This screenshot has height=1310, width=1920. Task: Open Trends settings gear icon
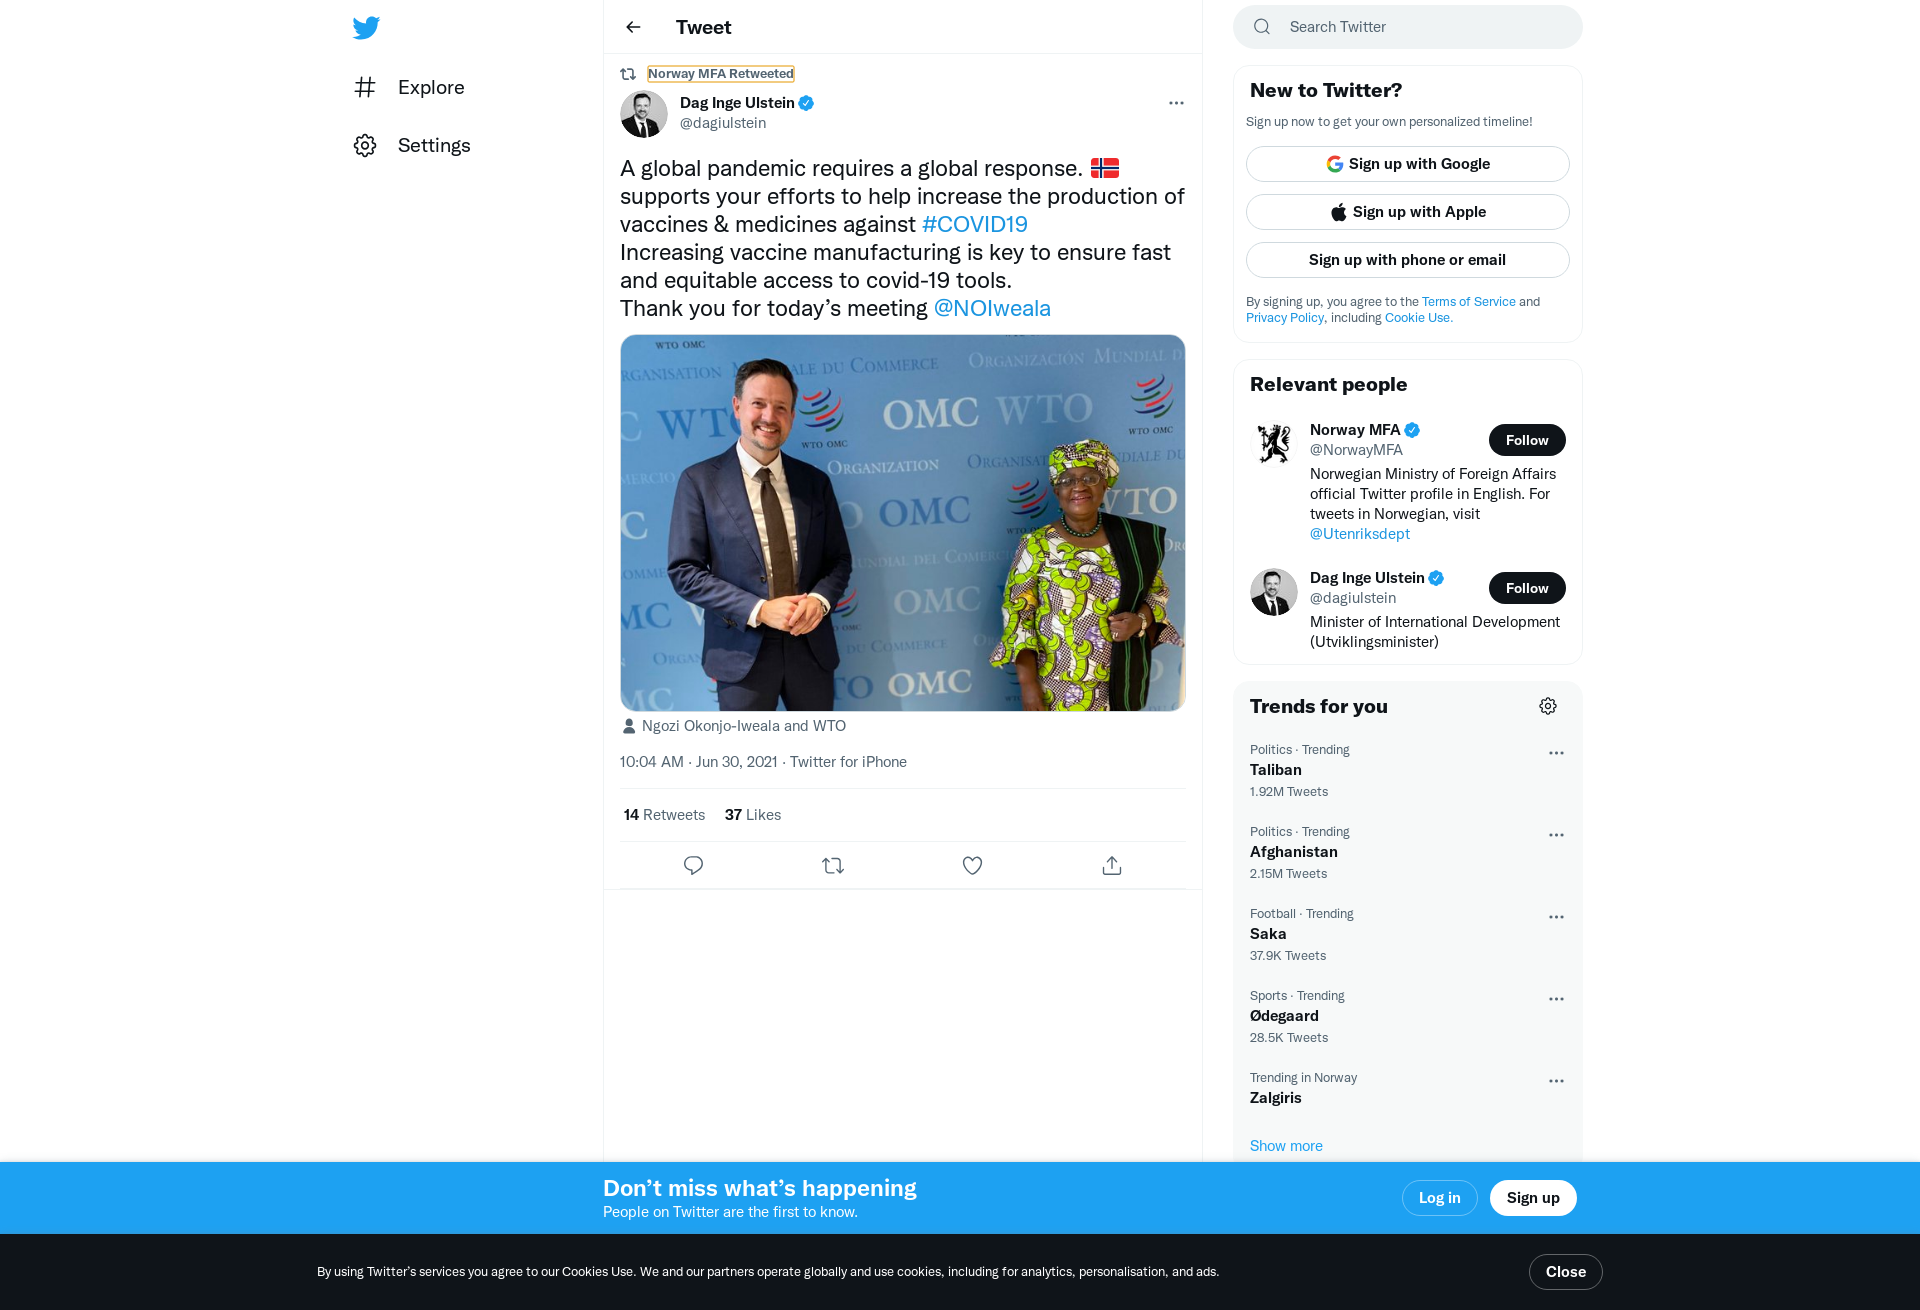coord(1548,706)
